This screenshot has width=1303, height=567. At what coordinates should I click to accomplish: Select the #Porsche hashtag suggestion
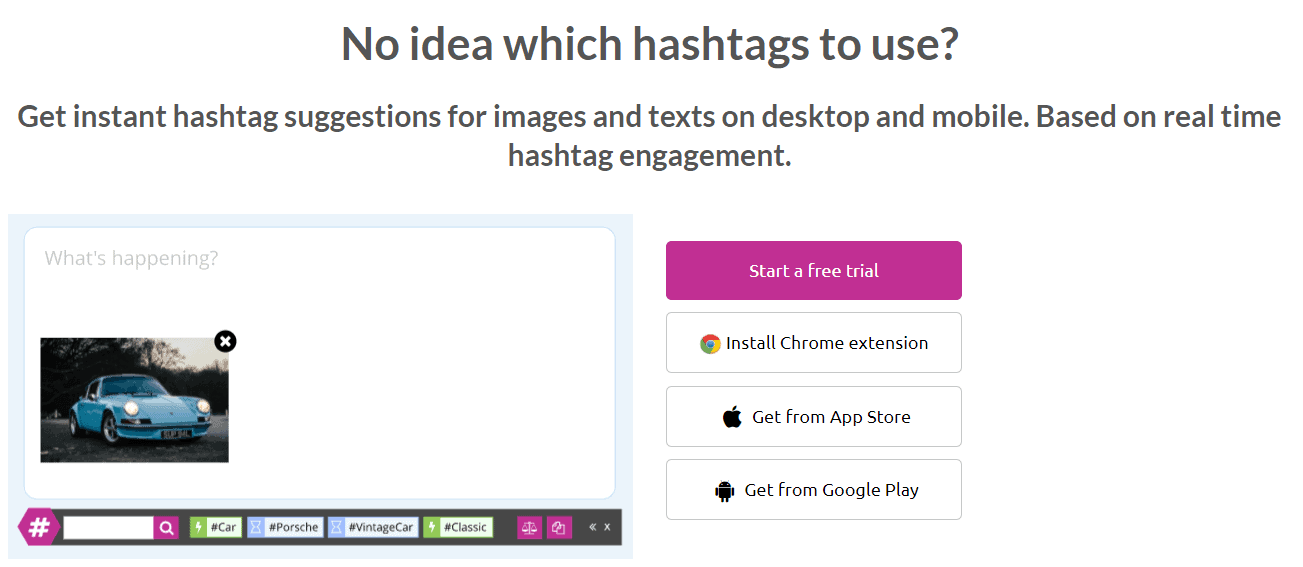click(285, 527)
